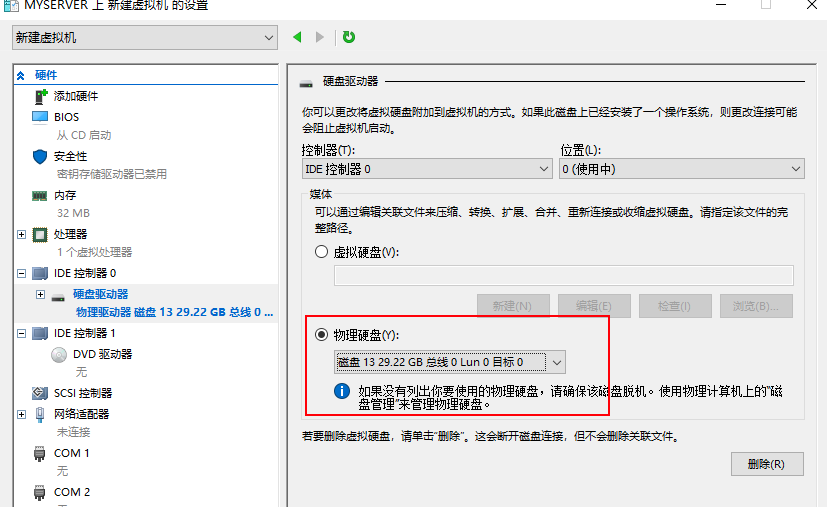The image size is (827, 507).
Task: Click the disabled 检查(I) button
Action: tap(675, 306)
